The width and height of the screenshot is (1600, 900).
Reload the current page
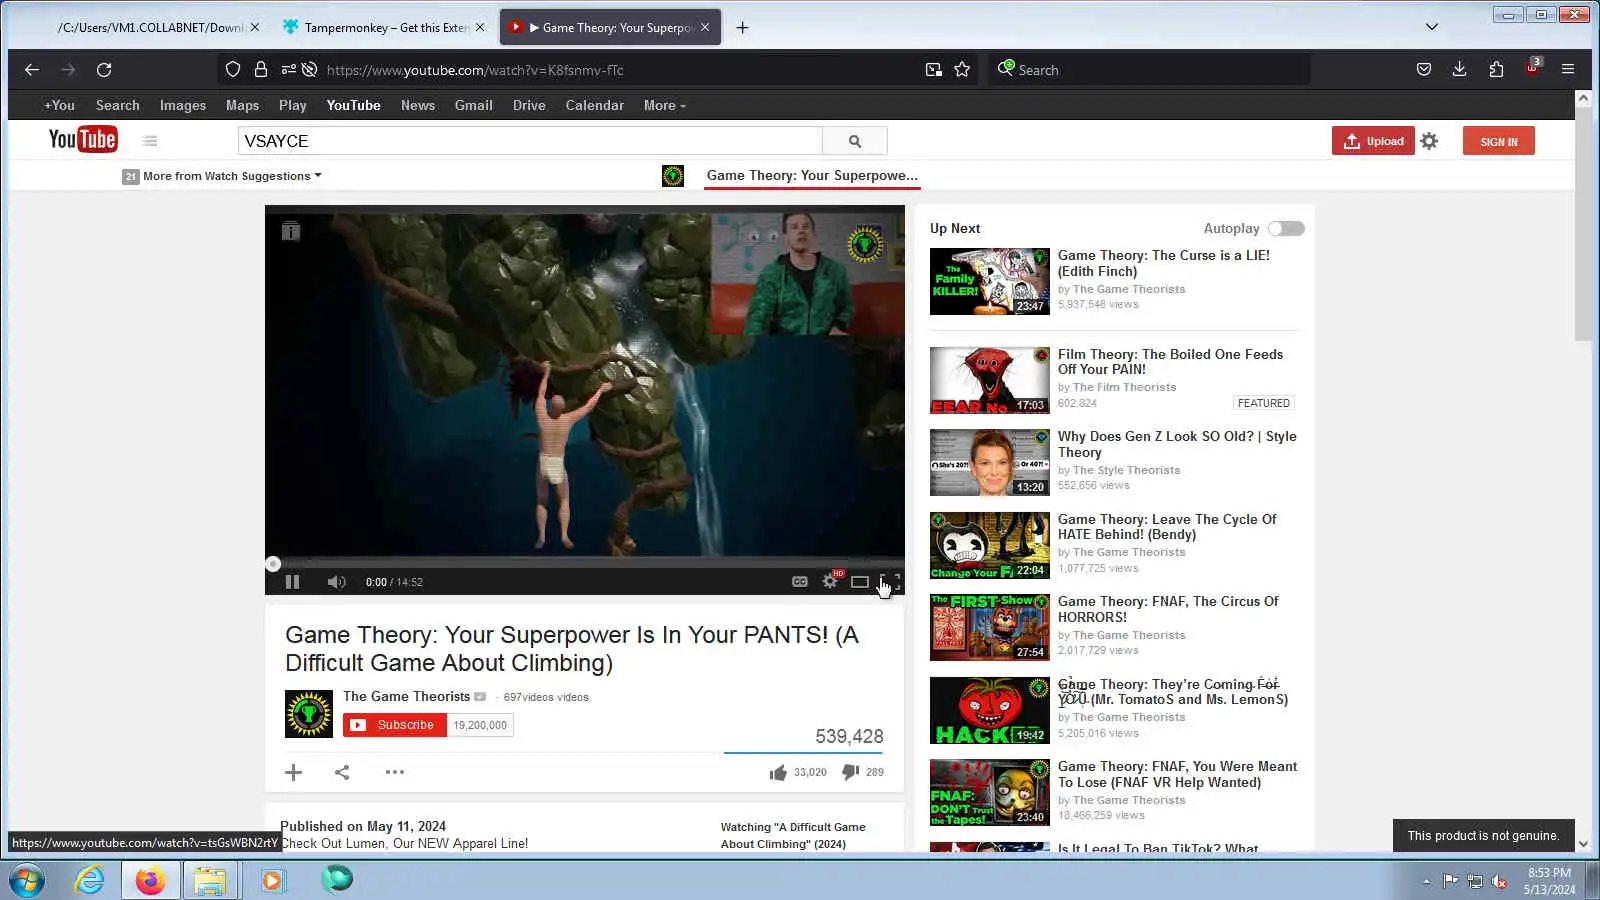coord(104,70)
